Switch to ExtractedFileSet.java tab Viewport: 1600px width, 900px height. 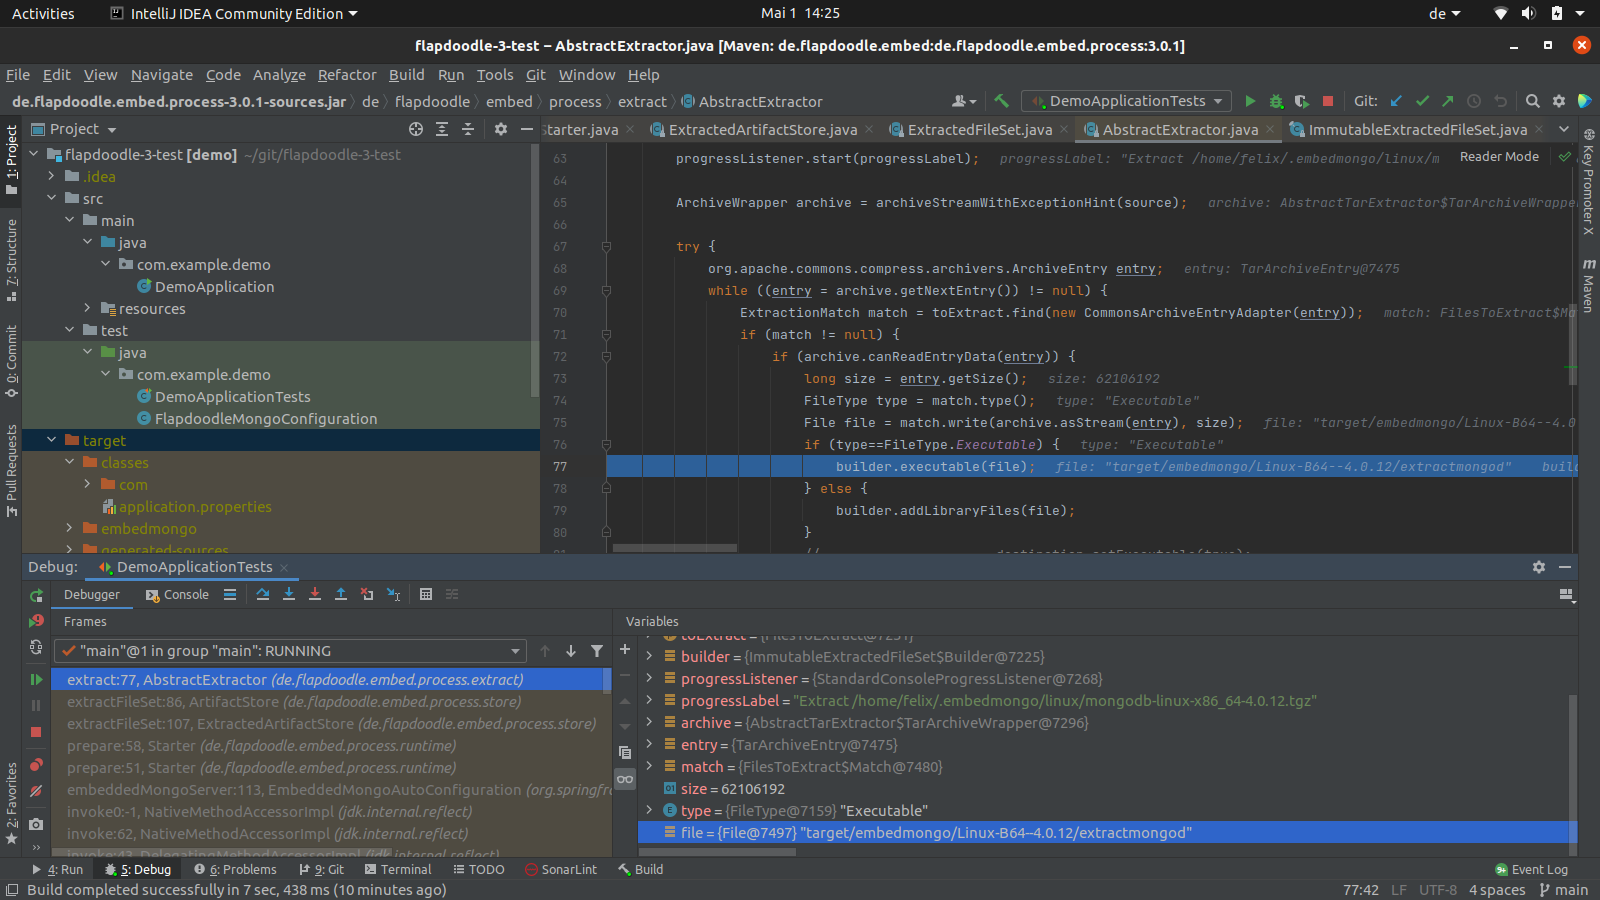tap(979, 130)
